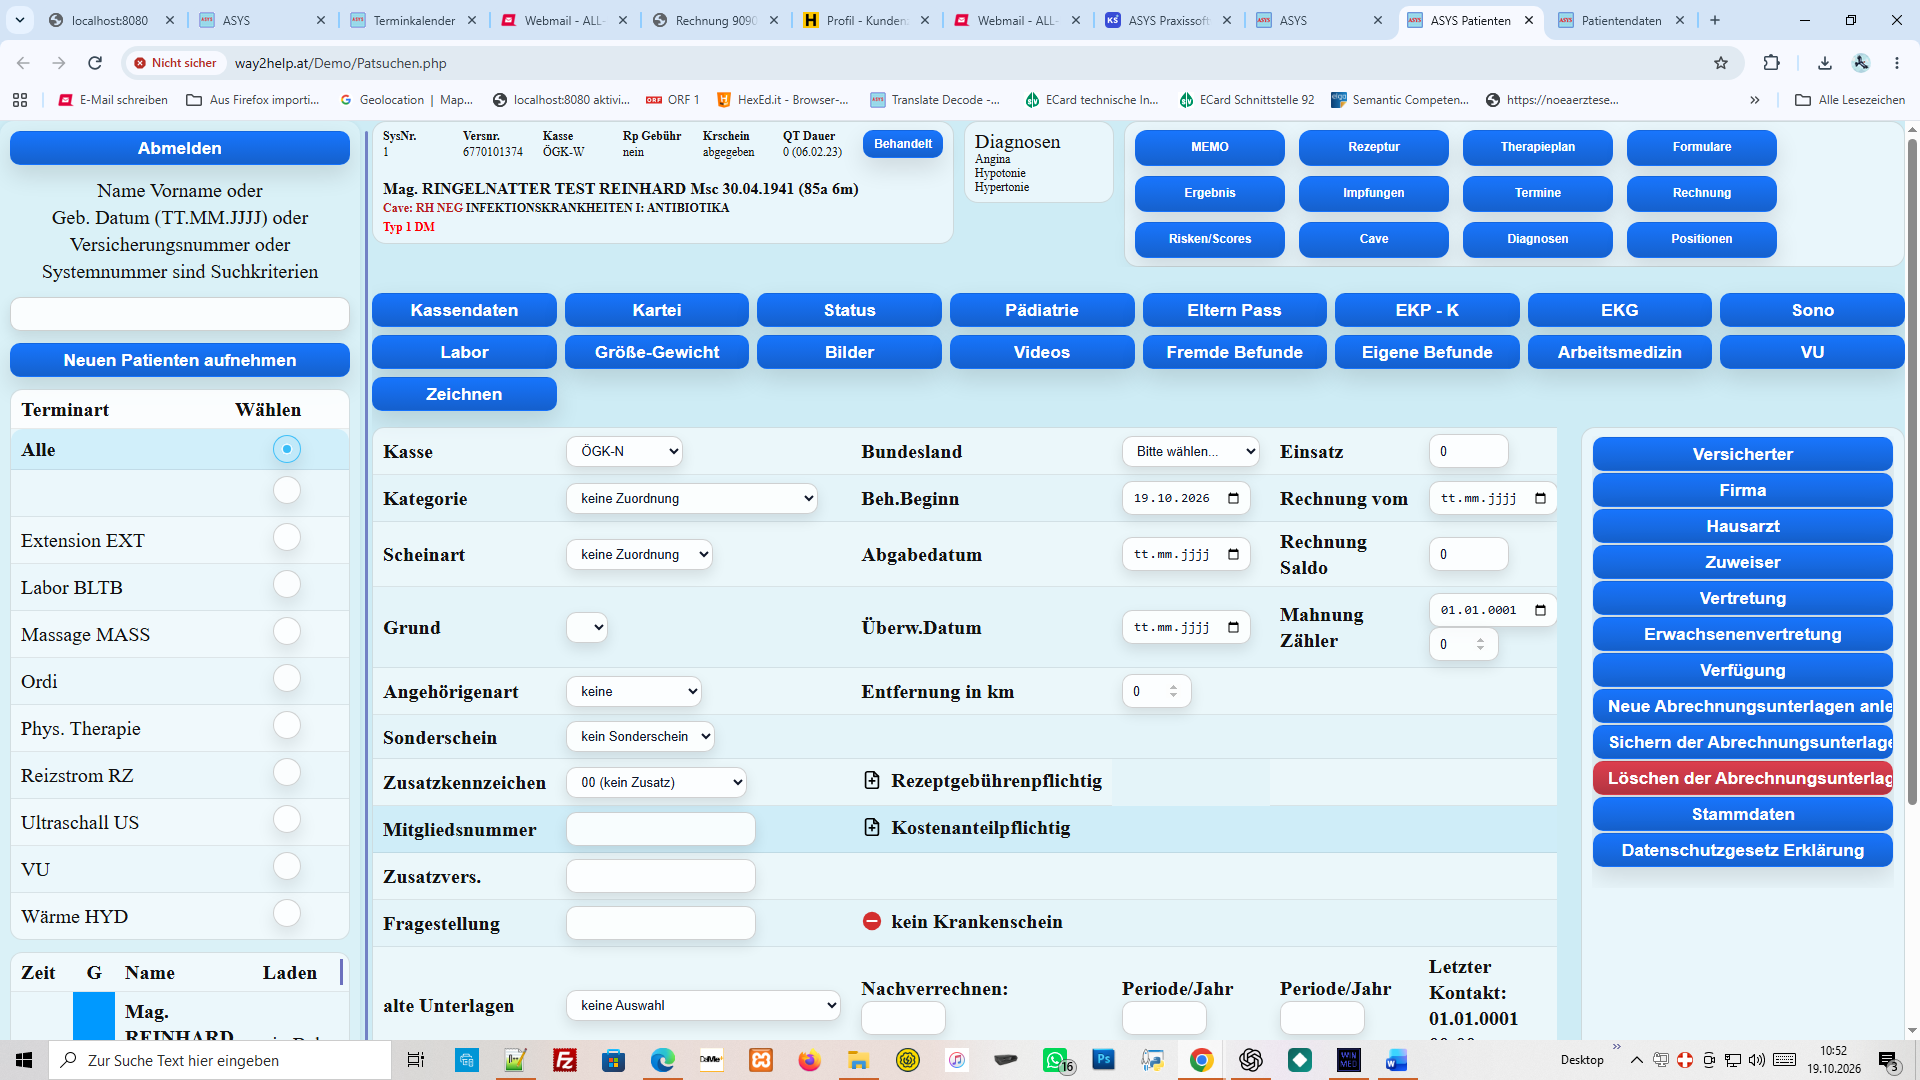Image resolution: width=1920 pixels, height=1080 pixels.
Task: Open the Kategorie dropdown
Action: pyautogui.click(x=692, y=499)
